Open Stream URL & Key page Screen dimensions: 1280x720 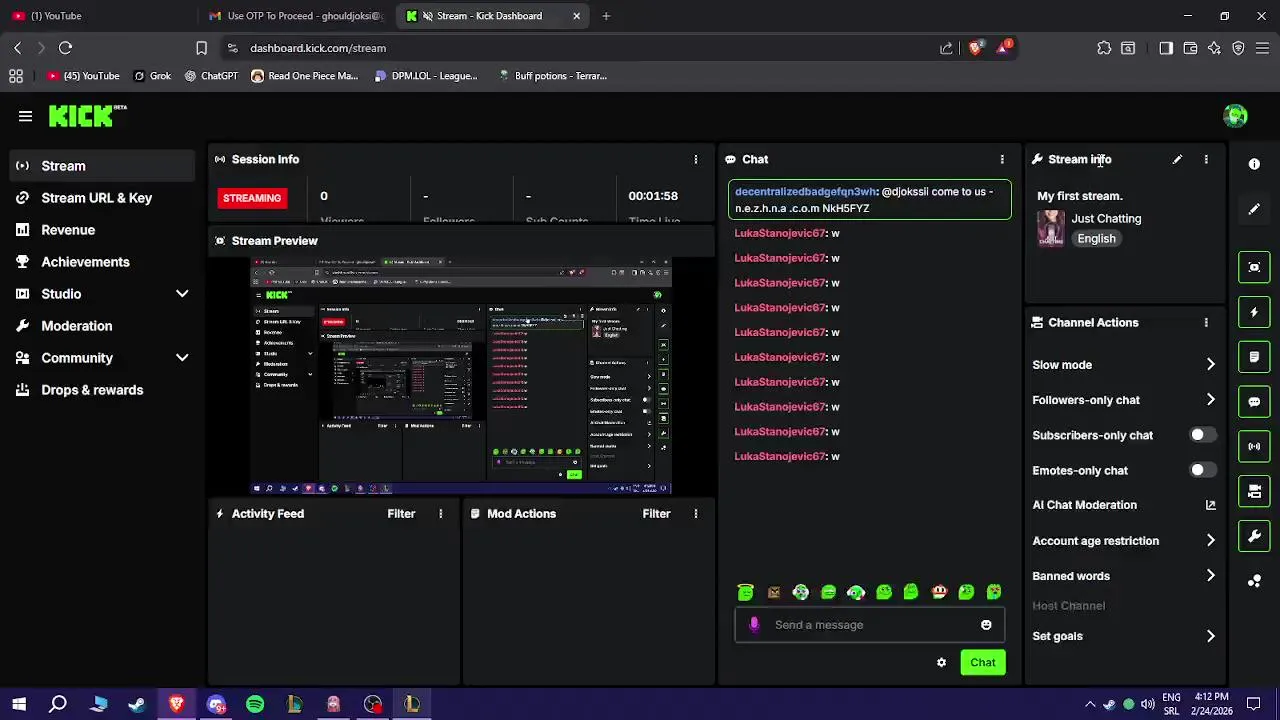(x=102, y=198)
